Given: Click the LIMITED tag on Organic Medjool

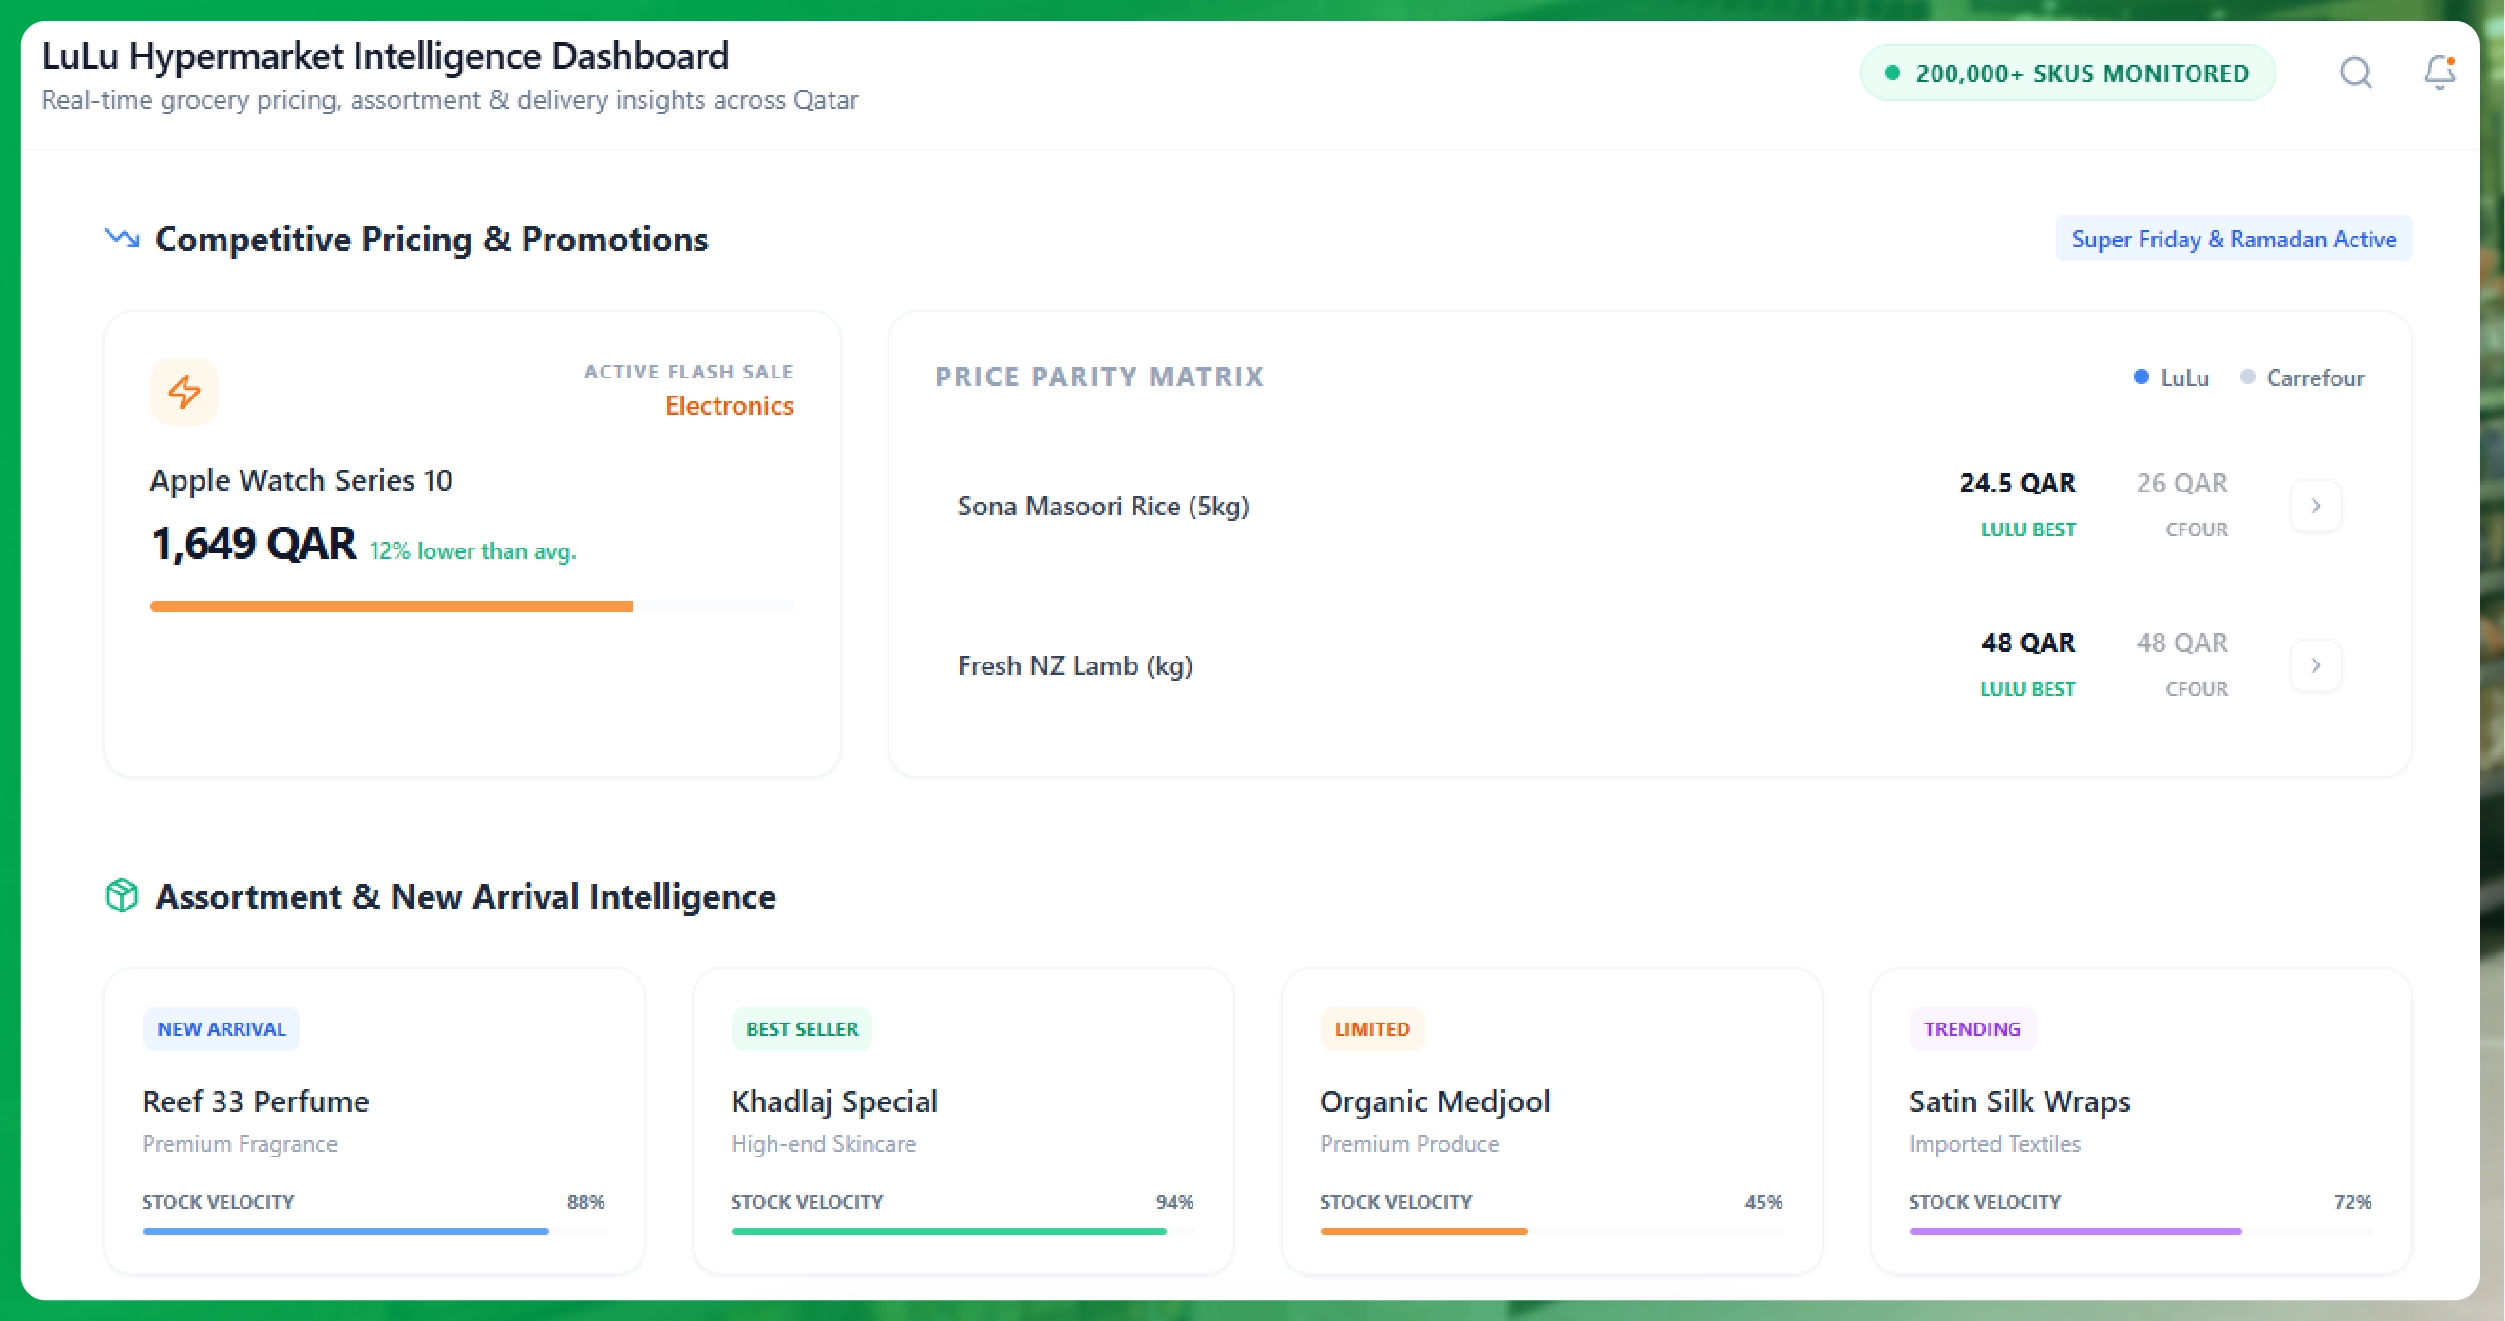Looking at the screenshot, I should pyautogui.click(x=1371, y=1029).
